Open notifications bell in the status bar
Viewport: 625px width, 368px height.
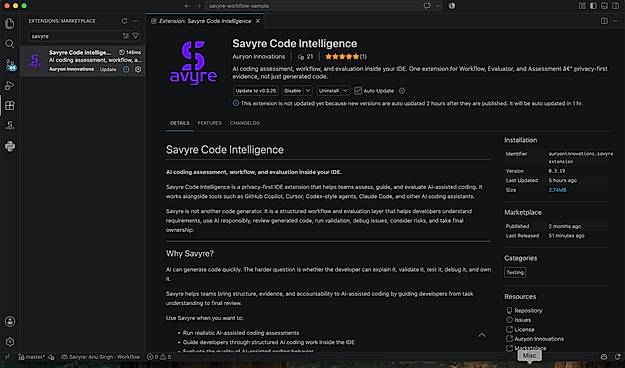click(617, 357)
